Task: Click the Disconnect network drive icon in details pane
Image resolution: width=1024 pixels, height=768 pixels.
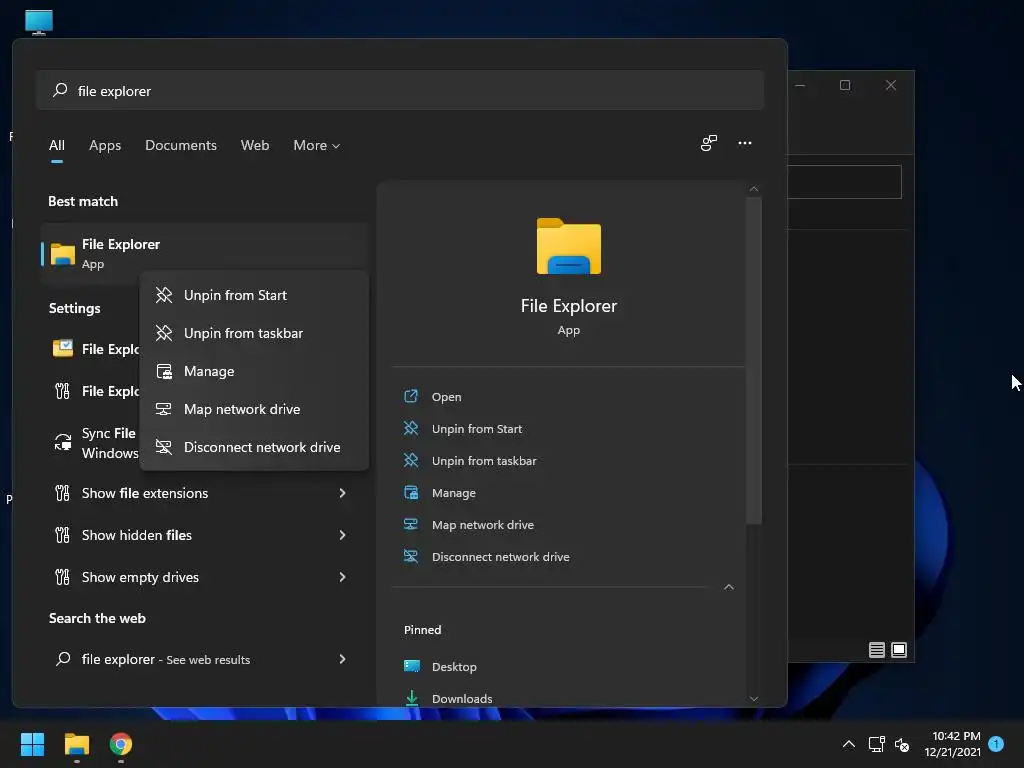Action: 411,556
